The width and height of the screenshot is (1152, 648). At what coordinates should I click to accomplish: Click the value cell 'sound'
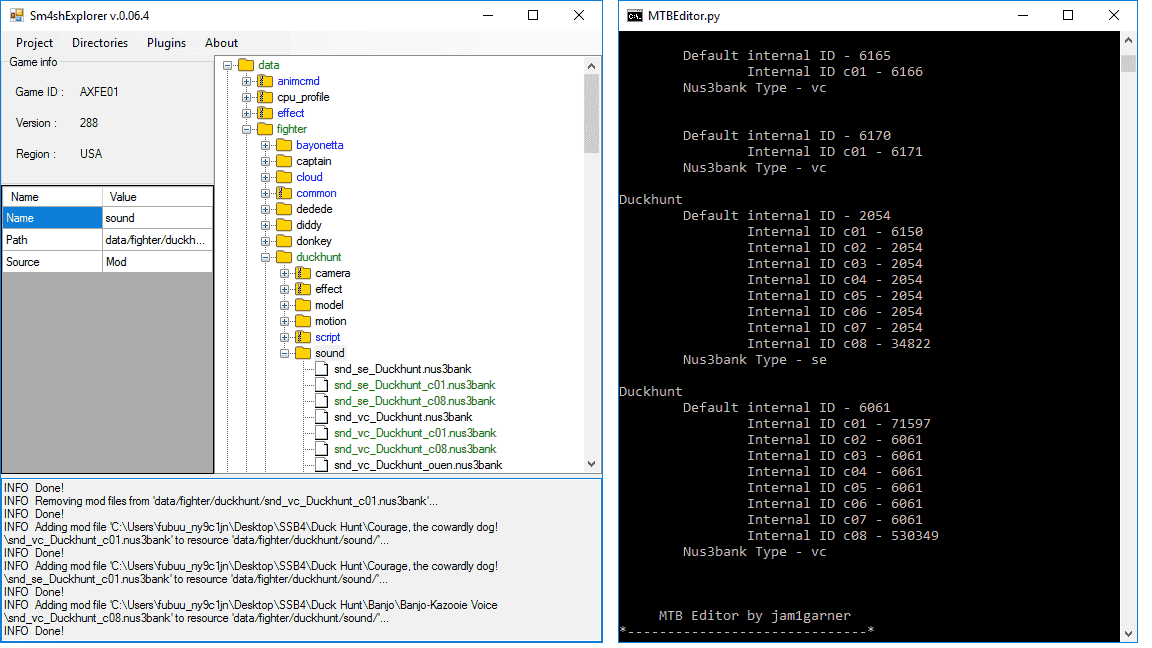point(157,218)
